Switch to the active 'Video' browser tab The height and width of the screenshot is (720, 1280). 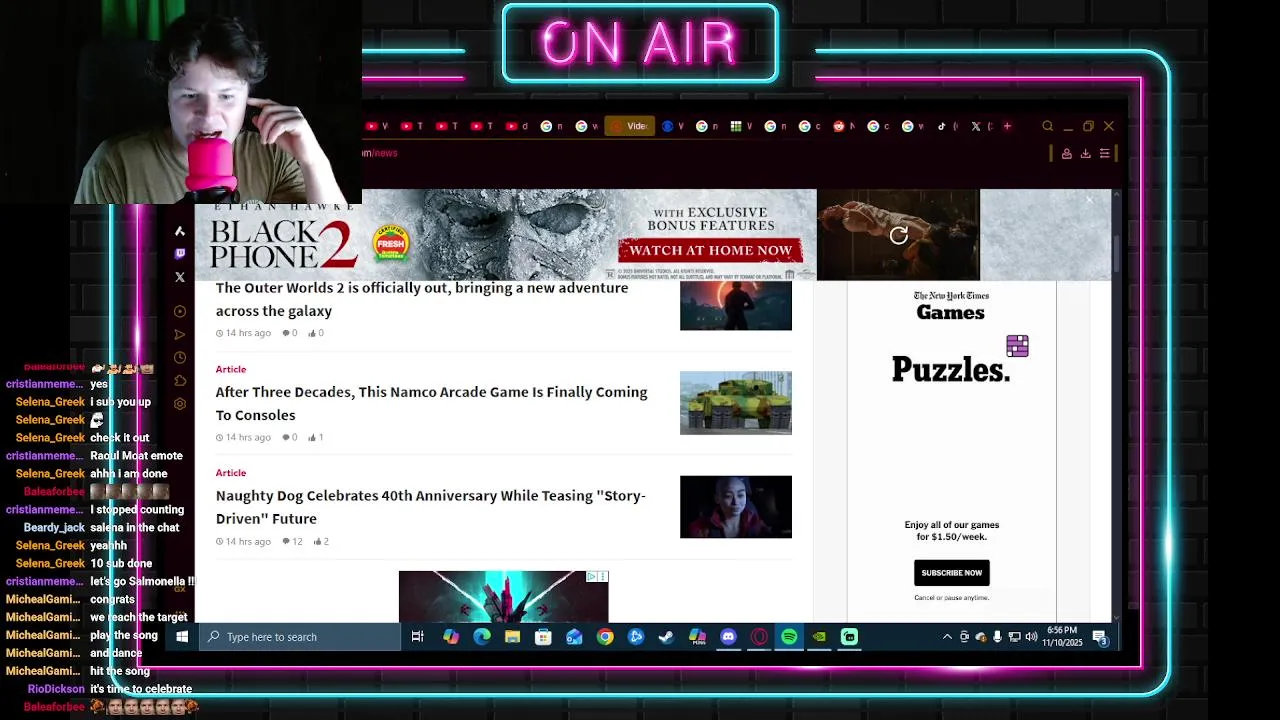tap(629, 126)
